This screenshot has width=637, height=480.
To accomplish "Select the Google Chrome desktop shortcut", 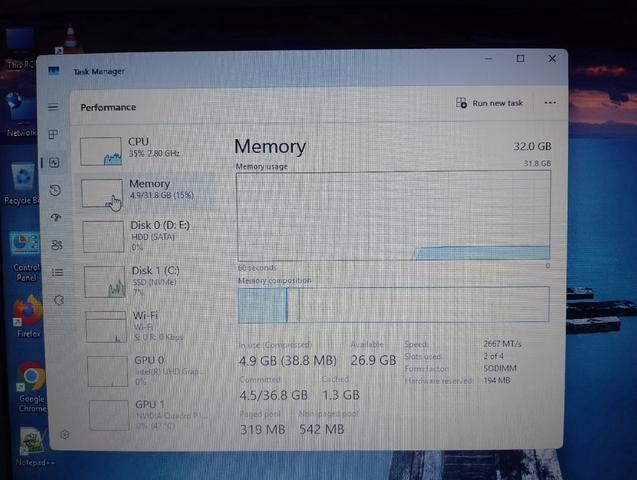I will (31, 387).
